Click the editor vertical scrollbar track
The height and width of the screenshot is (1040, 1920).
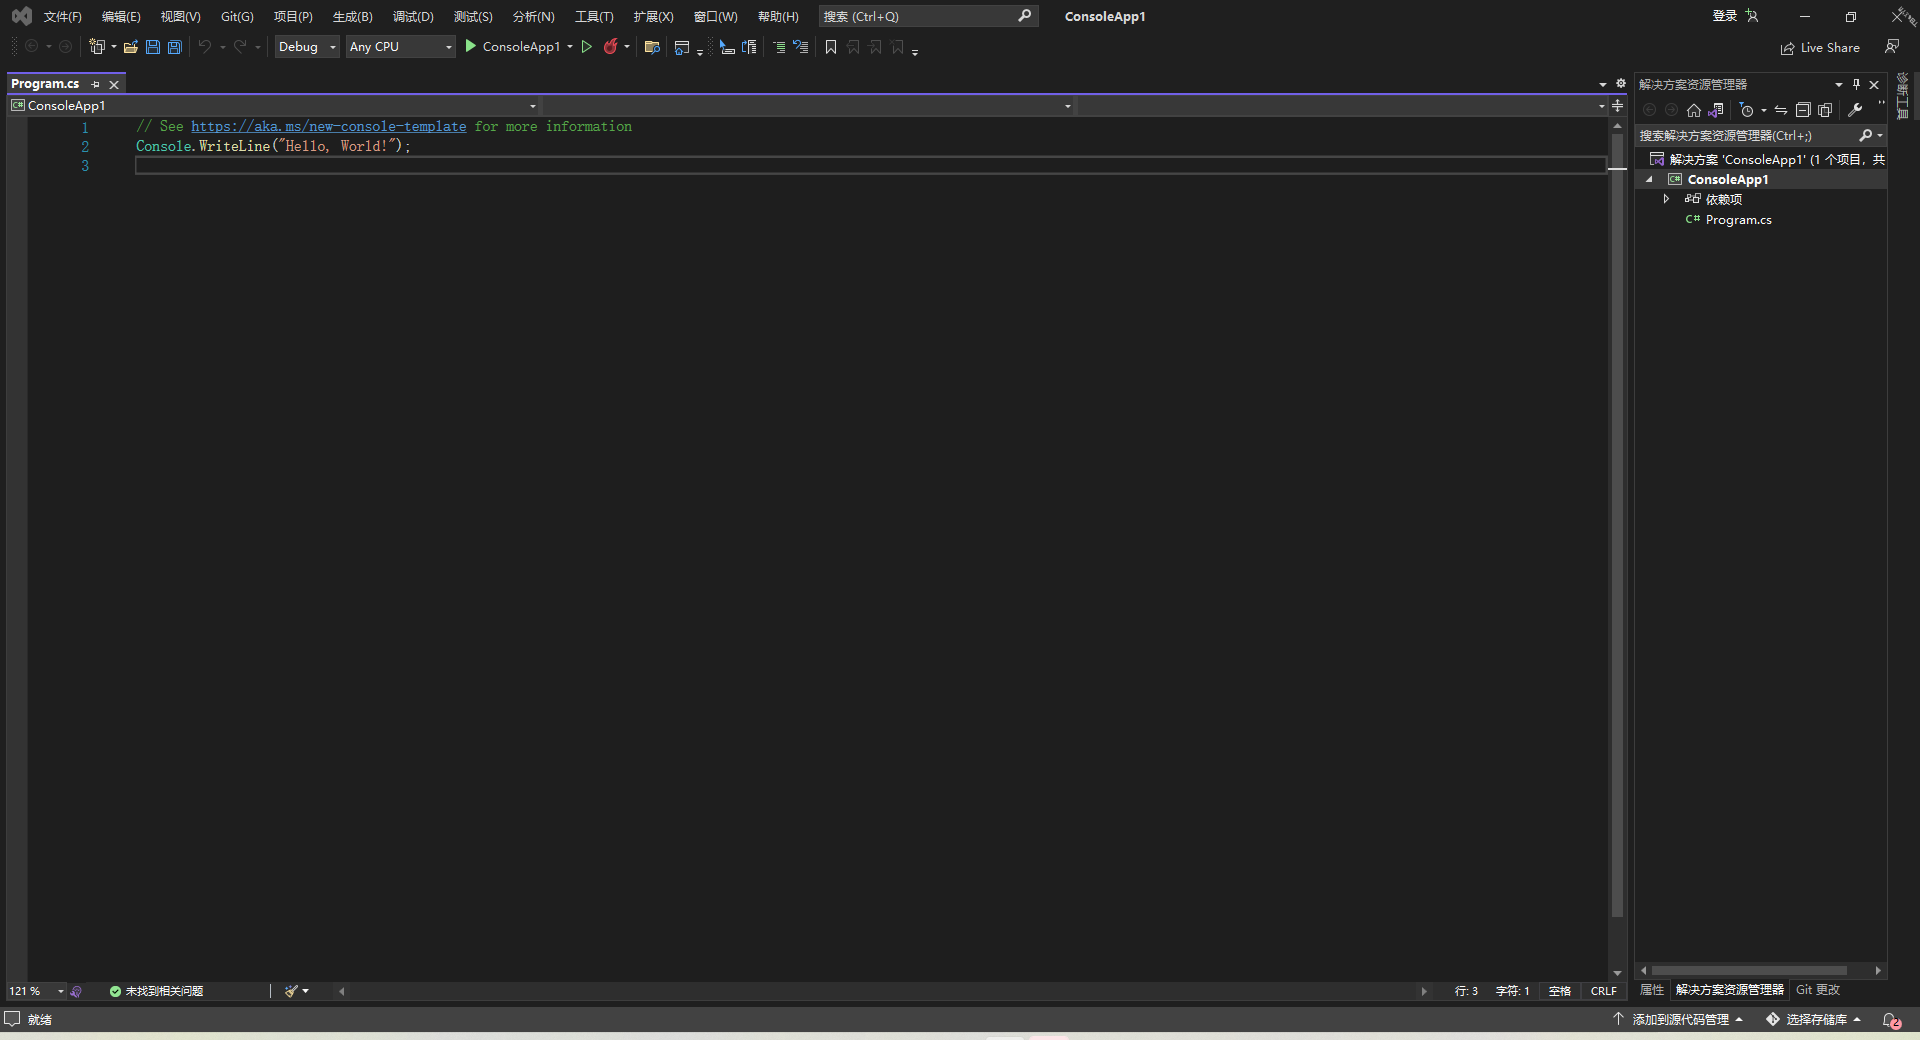click(x=1617, y=550)
